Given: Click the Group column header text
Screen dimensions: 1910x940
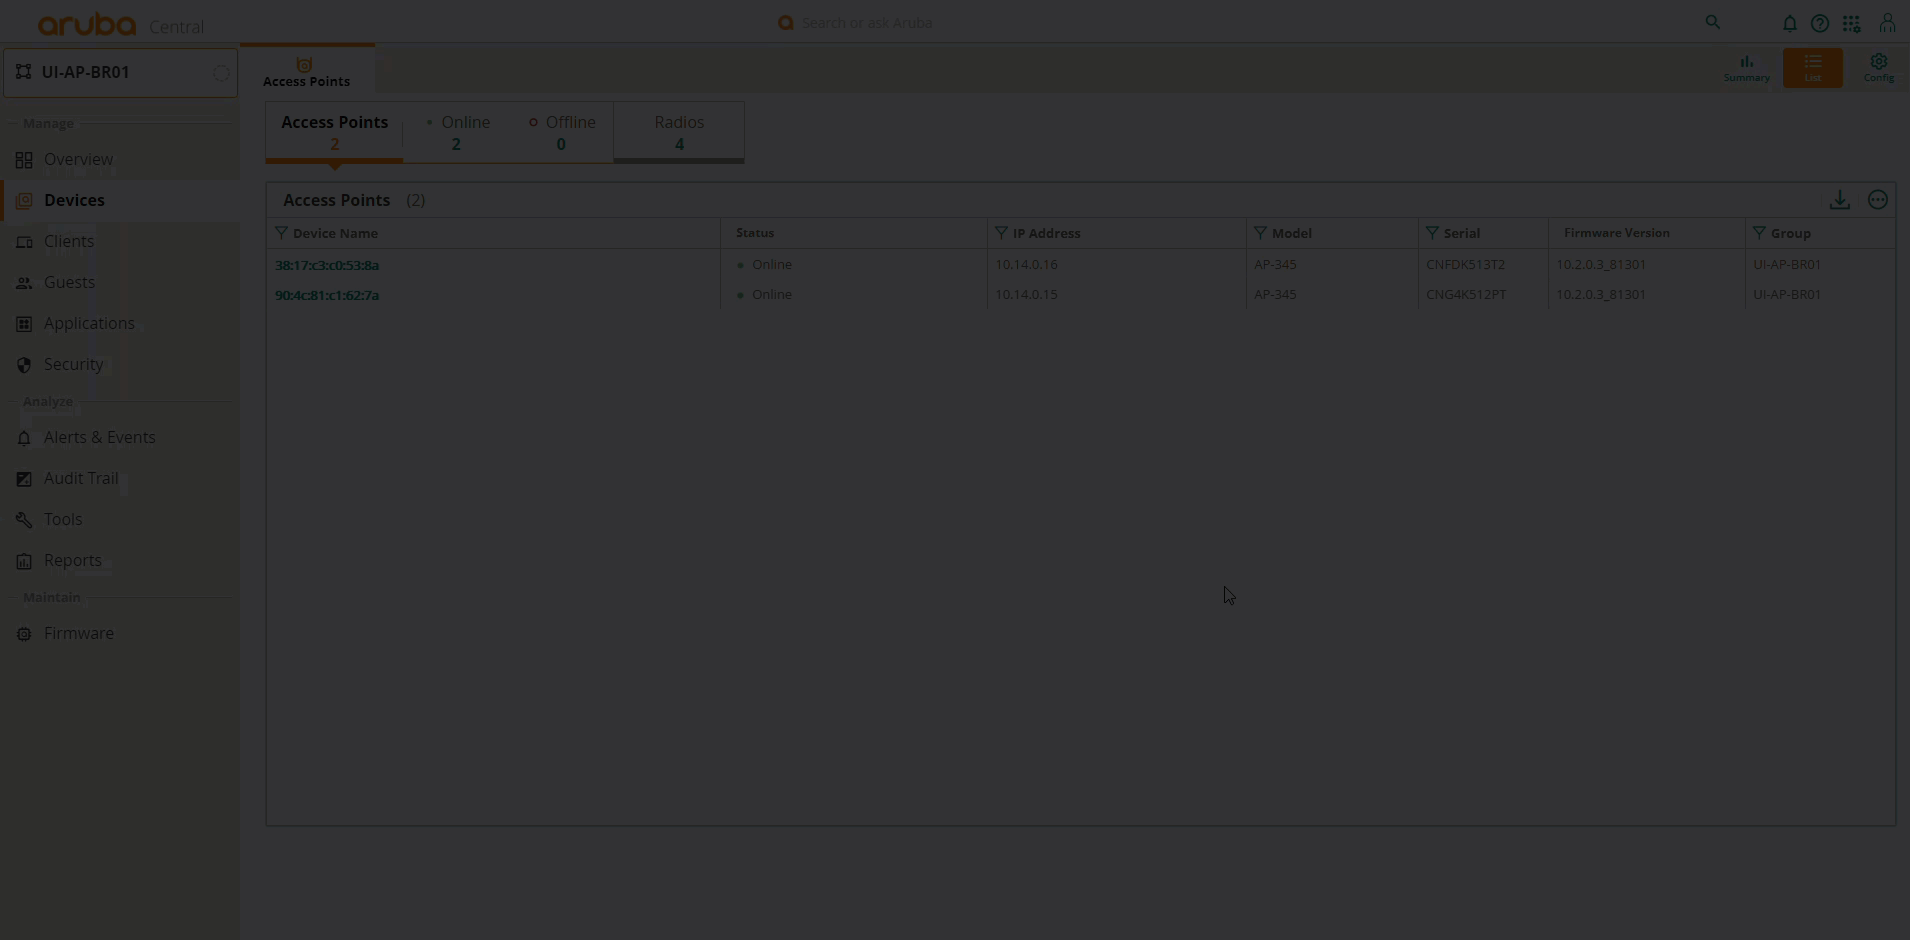Looking at the screenshot, I should [1790, 233].
